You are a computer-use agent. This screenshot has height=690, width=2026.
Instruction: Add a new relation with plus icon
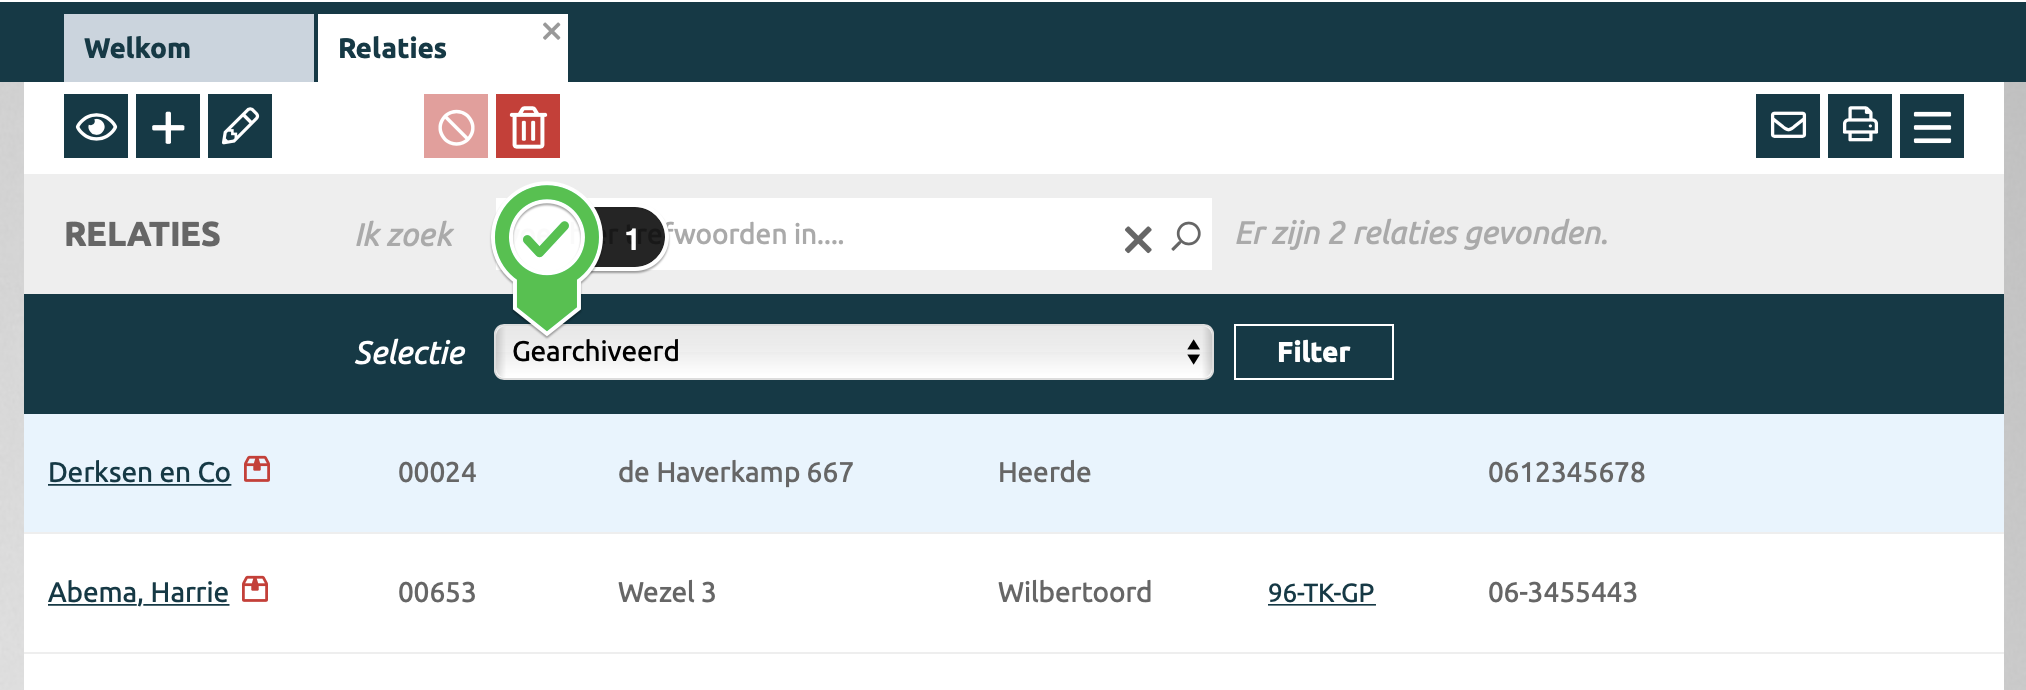(168, 126)
